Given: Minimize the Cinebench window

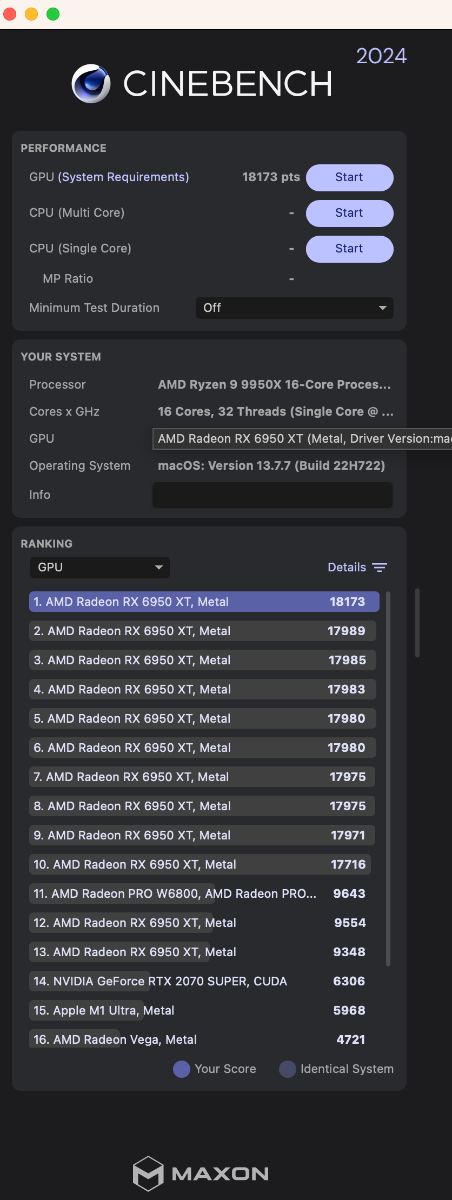Looking at the screenshot, I should (x=32, y=14).
